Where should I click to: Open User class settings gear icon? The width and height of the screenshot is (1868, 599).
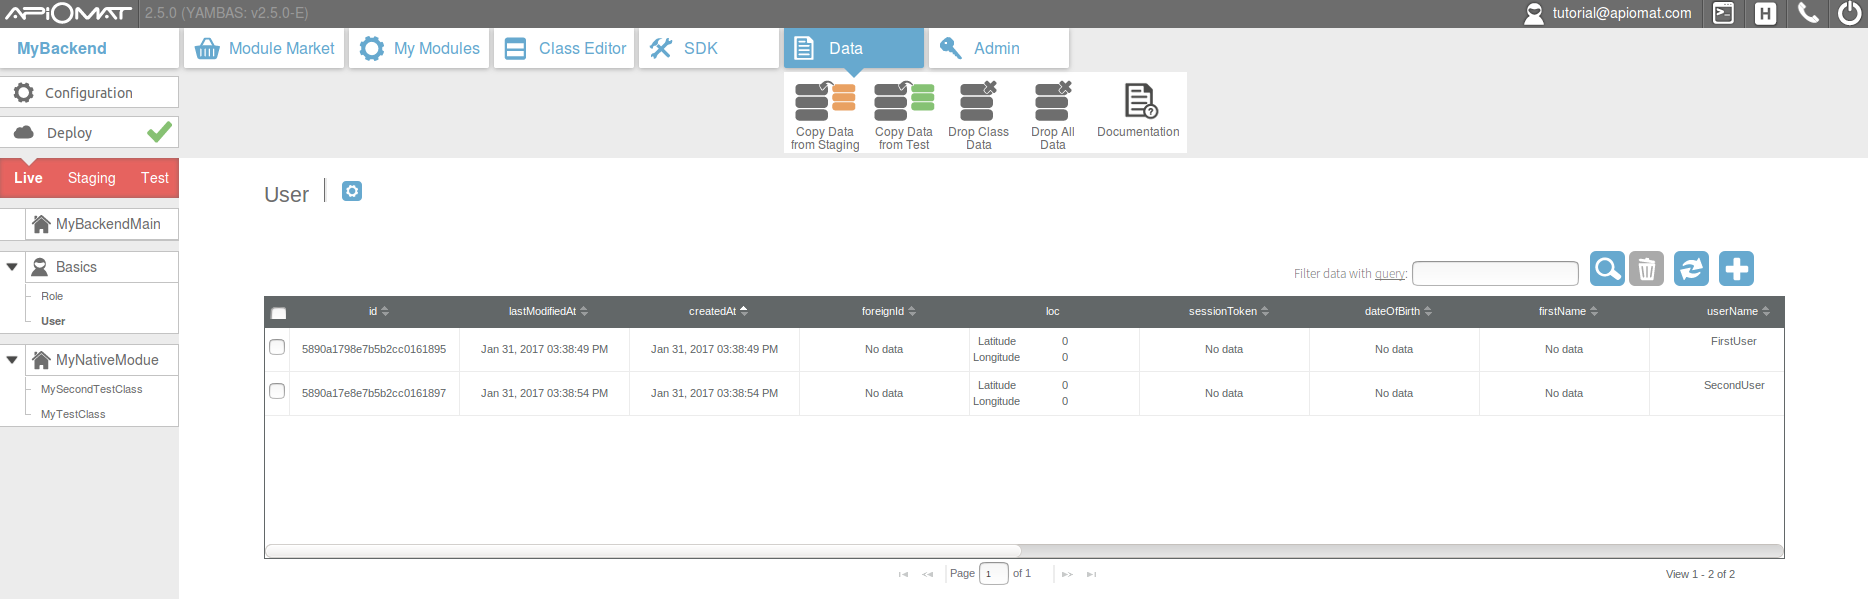[x=352, y=191]
